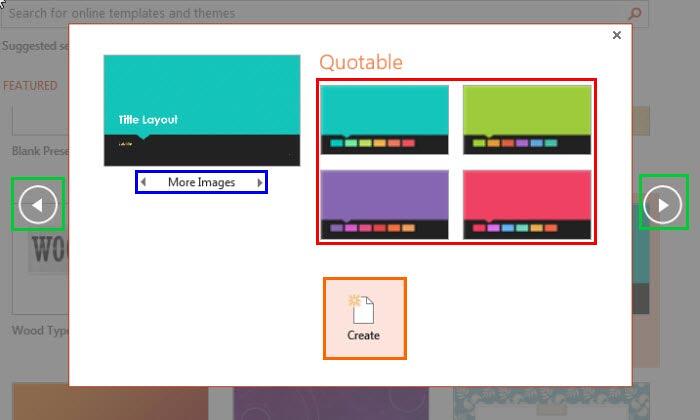Go to previous template with left circle arrow
The image size is (700, 420).
38,205
